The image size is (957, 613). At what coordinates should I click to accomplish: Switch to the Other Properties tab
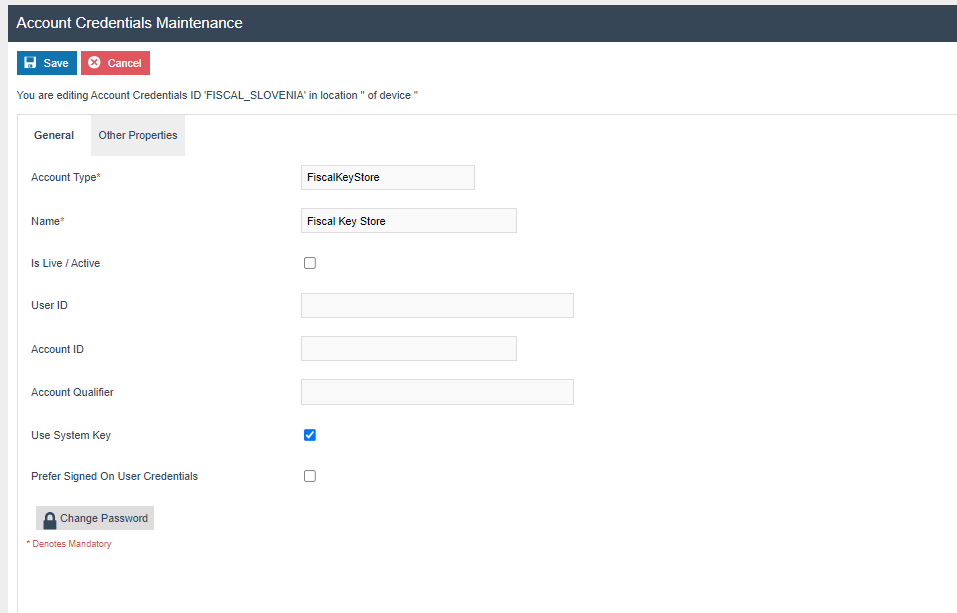(138, 135)
